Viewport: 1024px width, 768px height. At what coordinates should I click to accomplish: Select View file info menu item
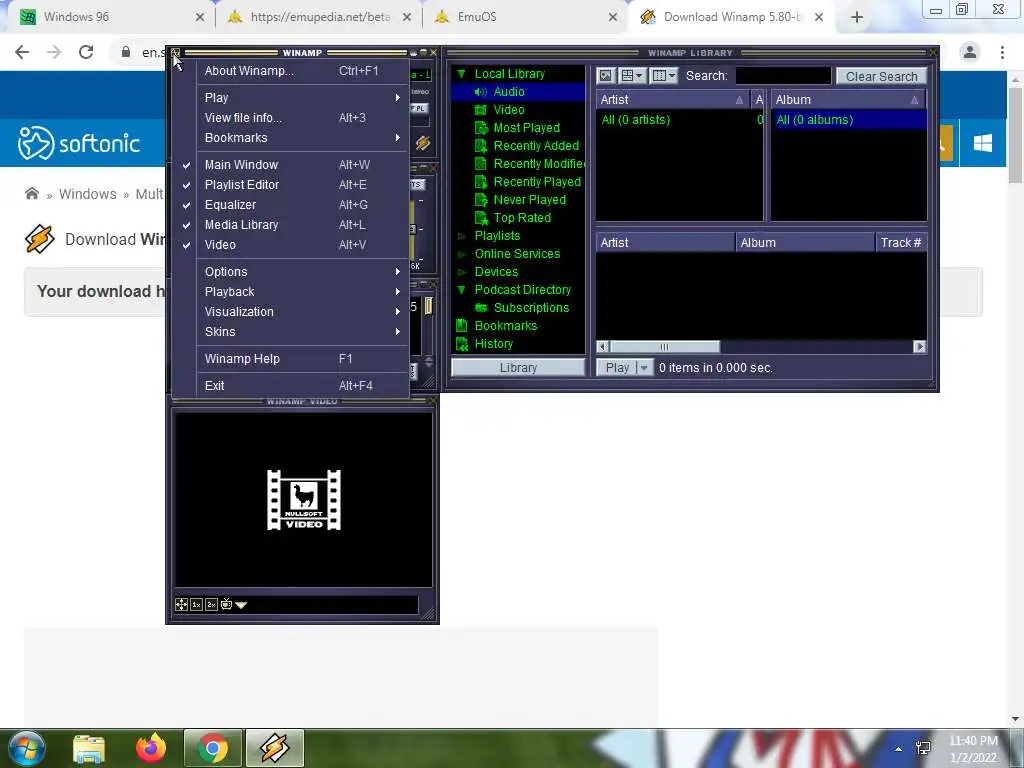(x=291, y=118)
